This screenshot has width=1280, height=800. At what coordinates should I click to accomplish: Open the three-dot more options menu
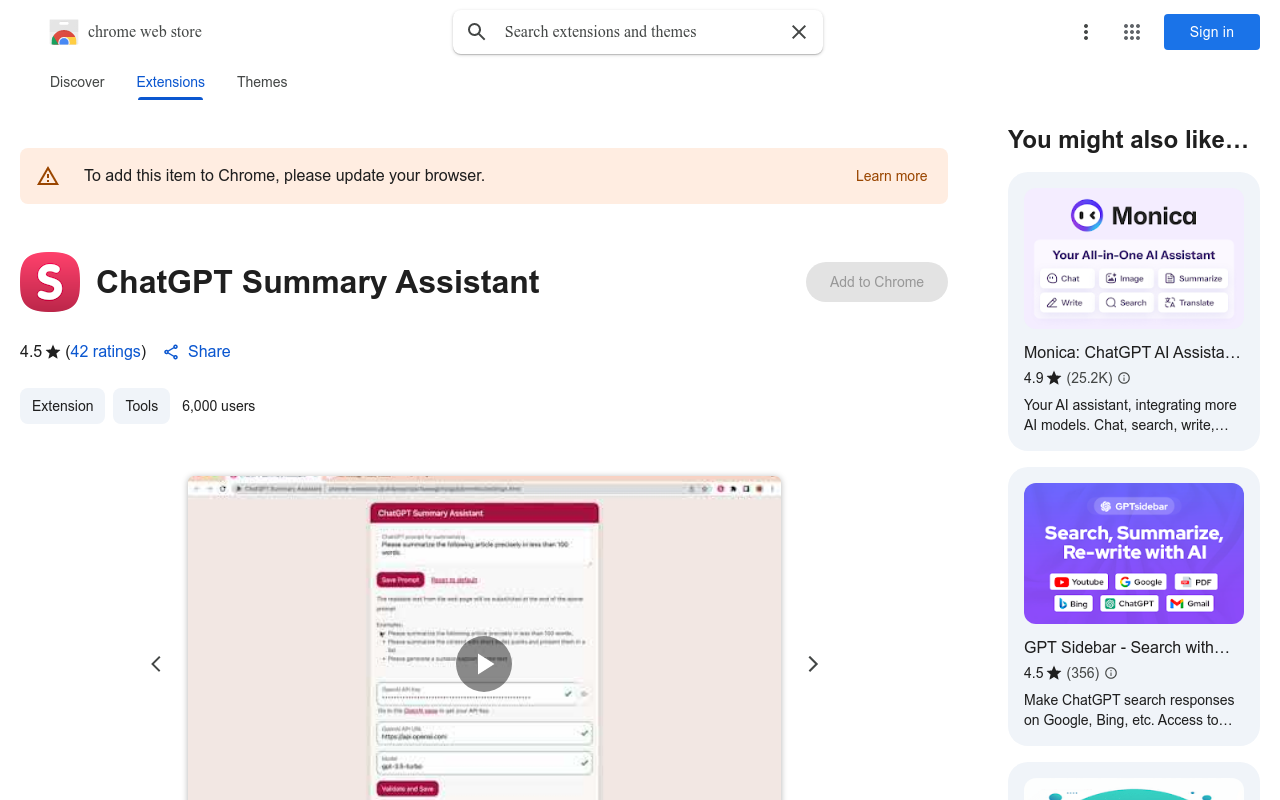(x=1086, y=32)
